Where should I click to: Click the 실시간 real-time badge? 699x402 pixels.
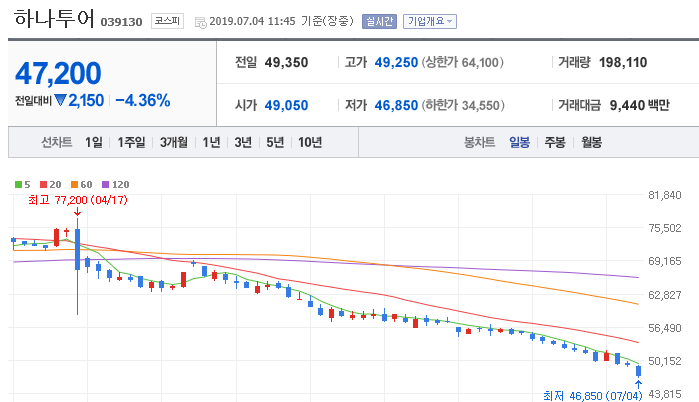tap(379, 21)
